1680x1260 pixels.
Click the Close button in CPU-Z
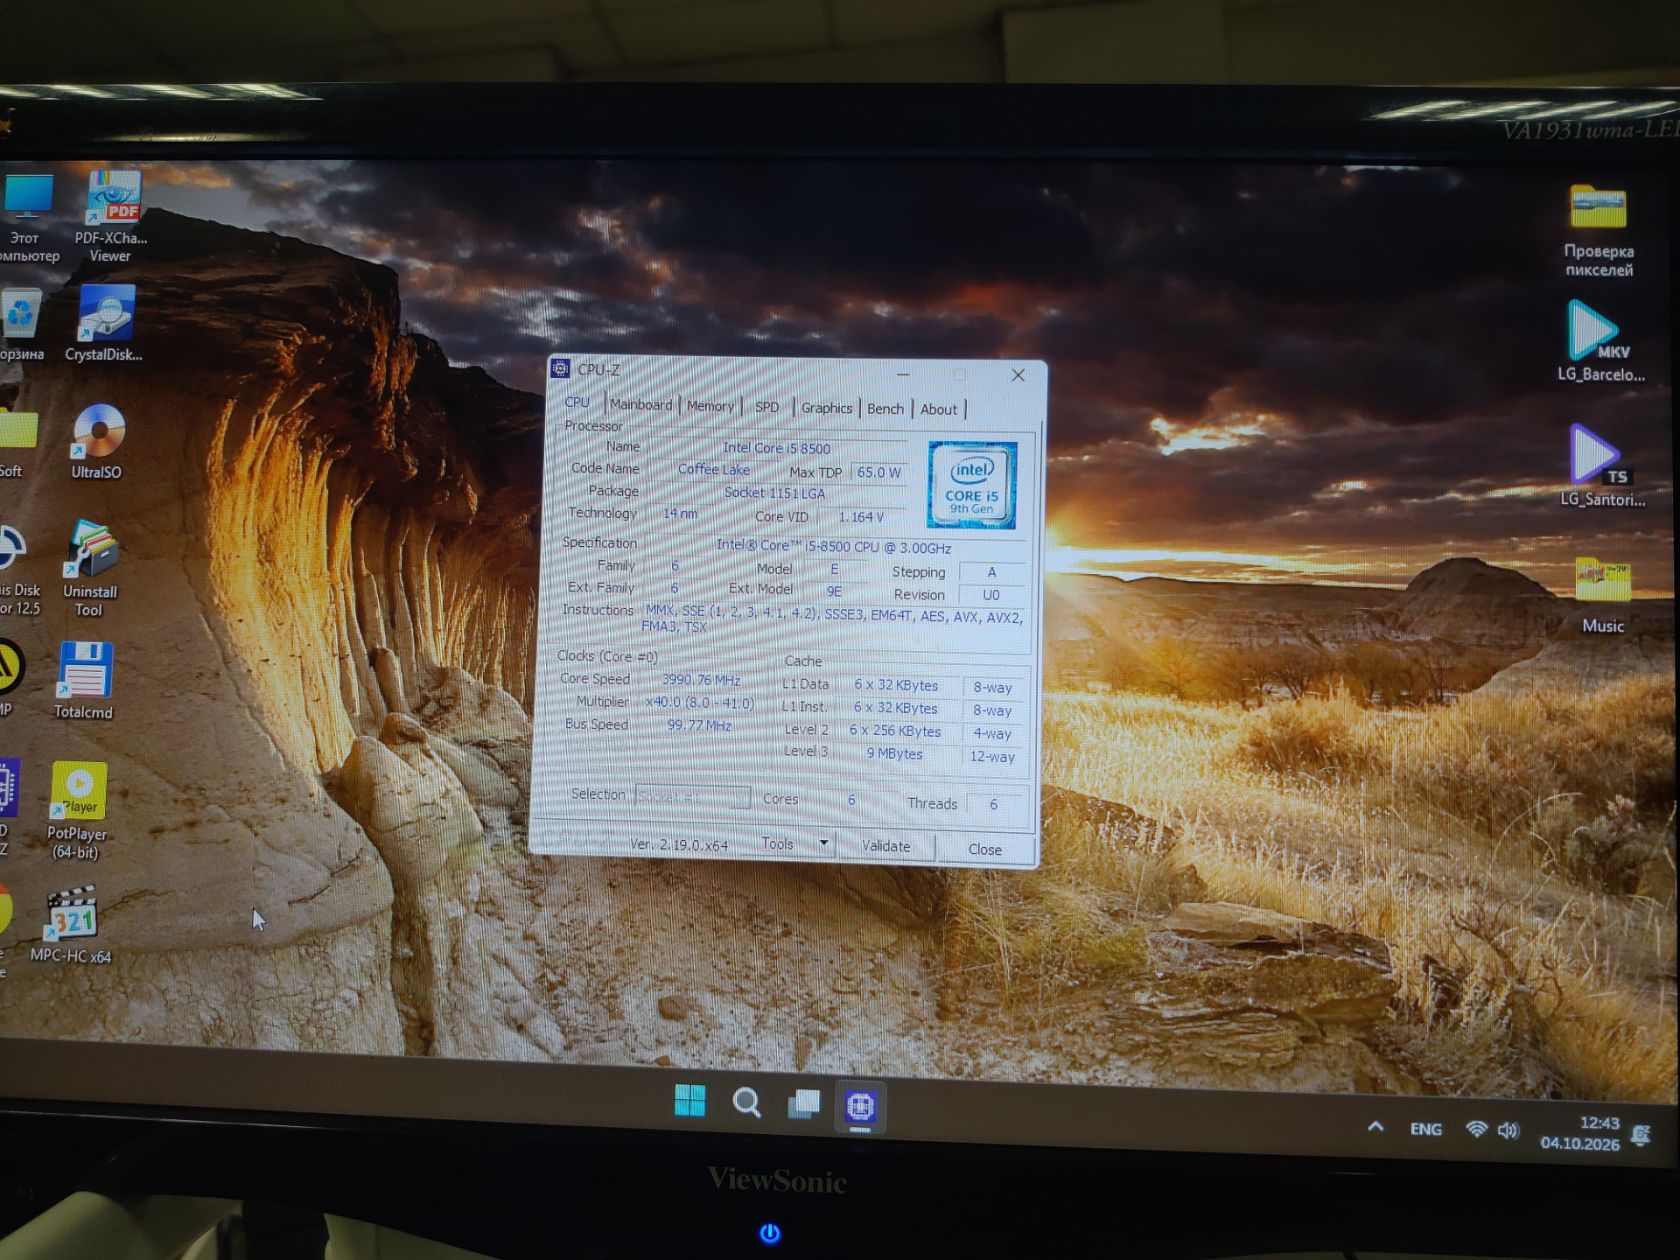985,849
